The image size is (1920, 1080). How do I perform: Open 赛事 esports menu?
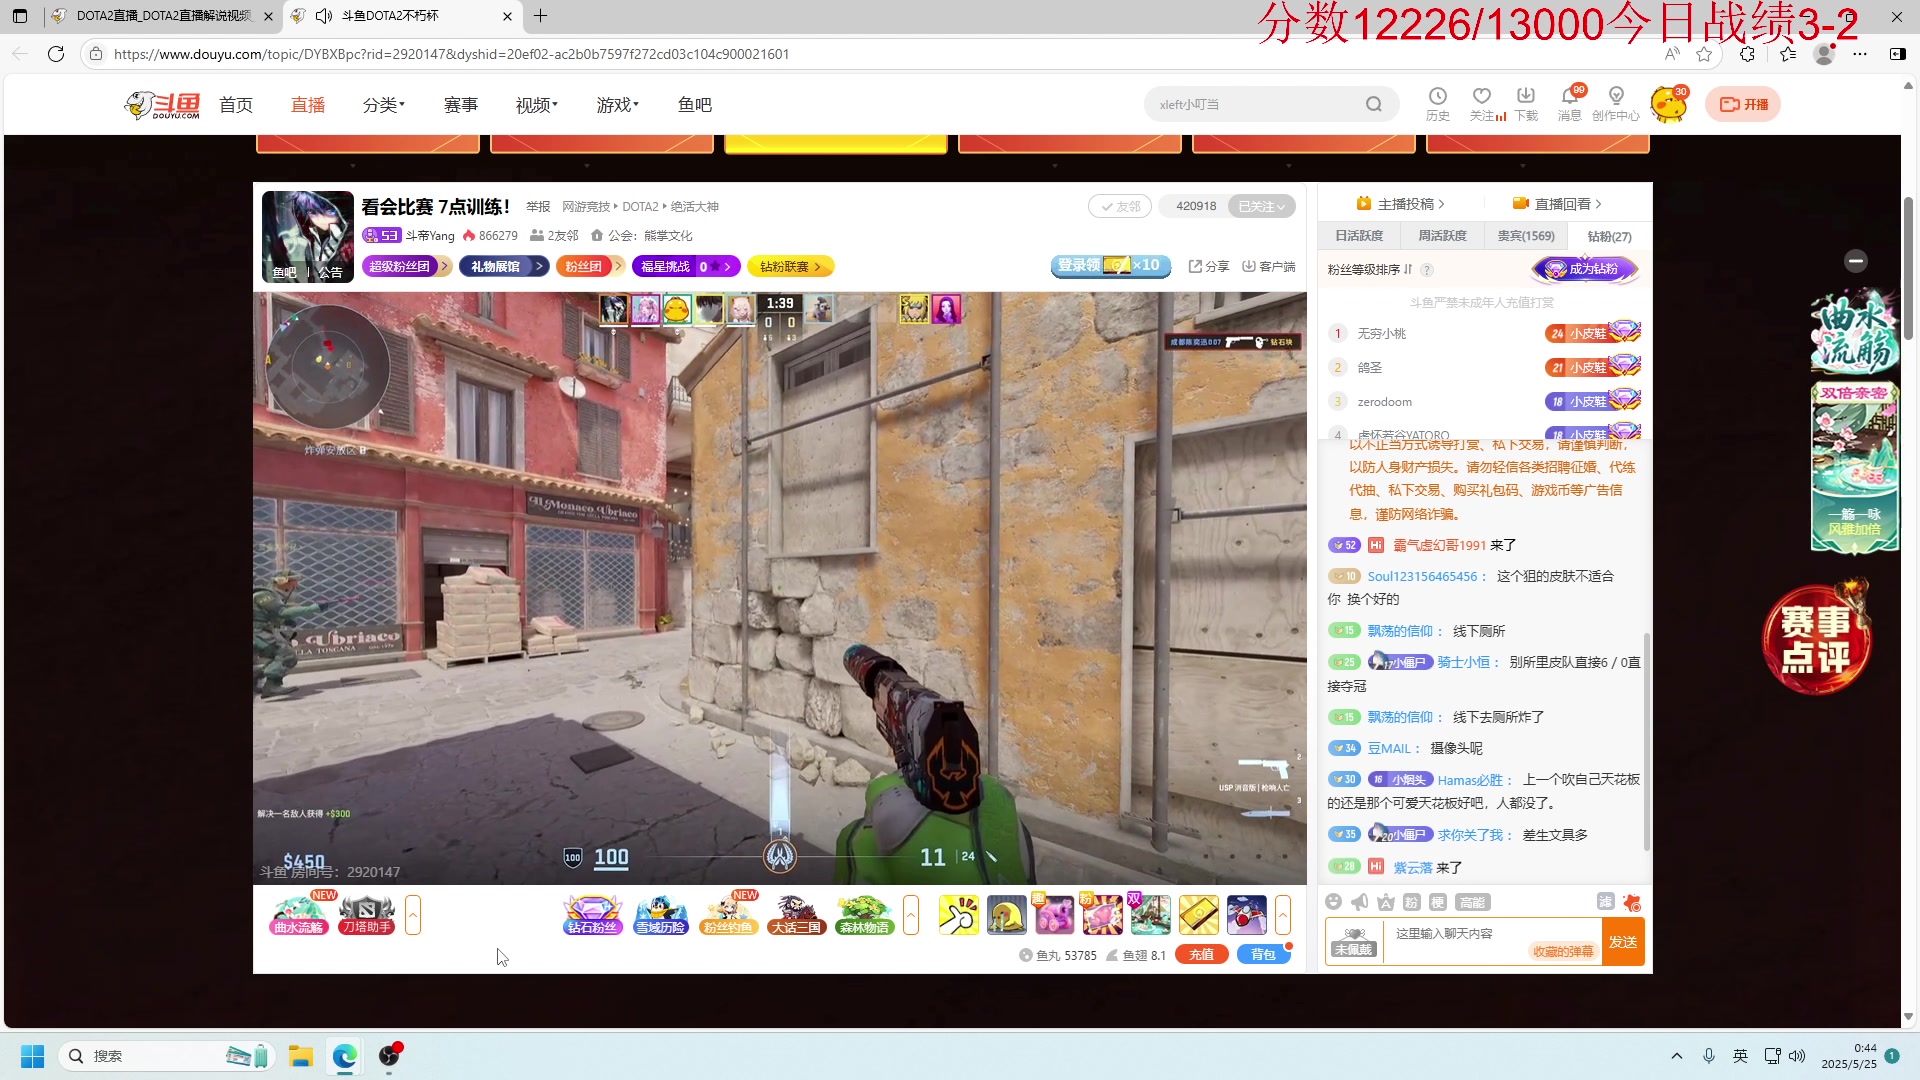(x=461, y=105)
